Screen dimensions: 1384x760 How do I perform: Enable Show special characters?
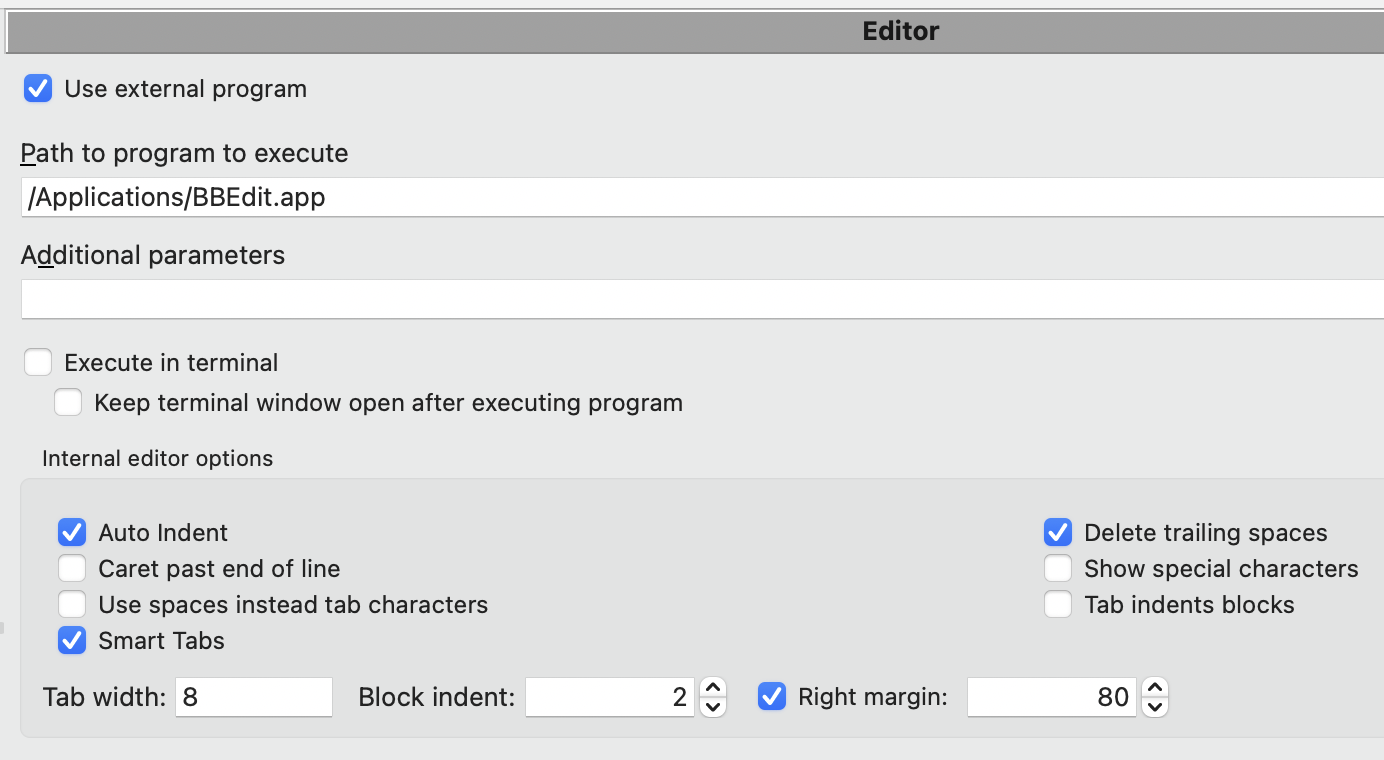(1057, 568)
